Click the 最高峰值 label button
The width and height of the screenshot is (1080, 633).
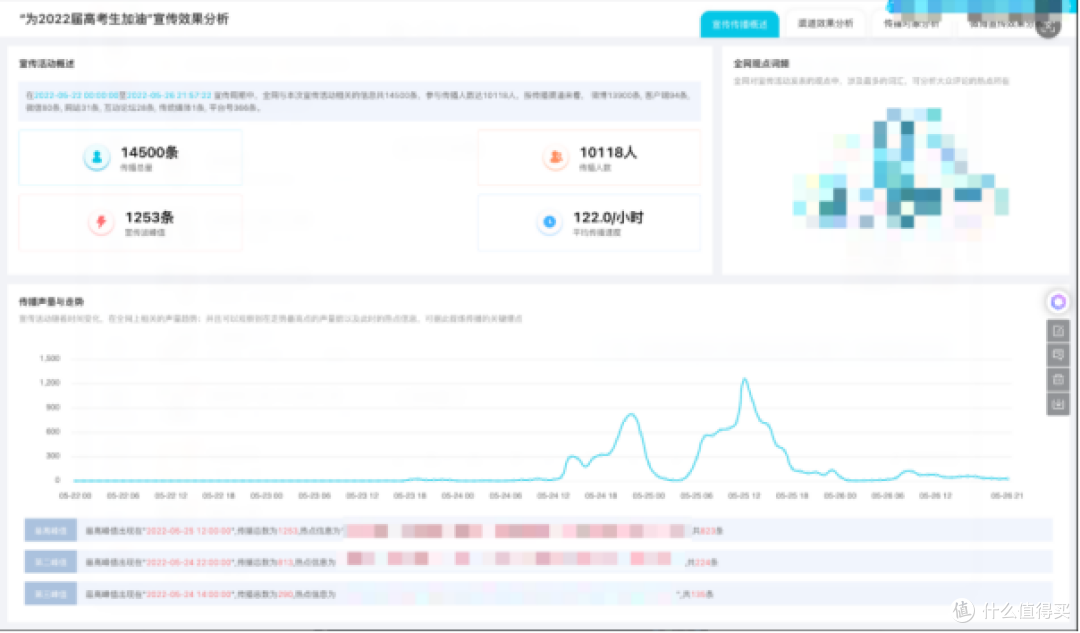click(x=51, y=531)
